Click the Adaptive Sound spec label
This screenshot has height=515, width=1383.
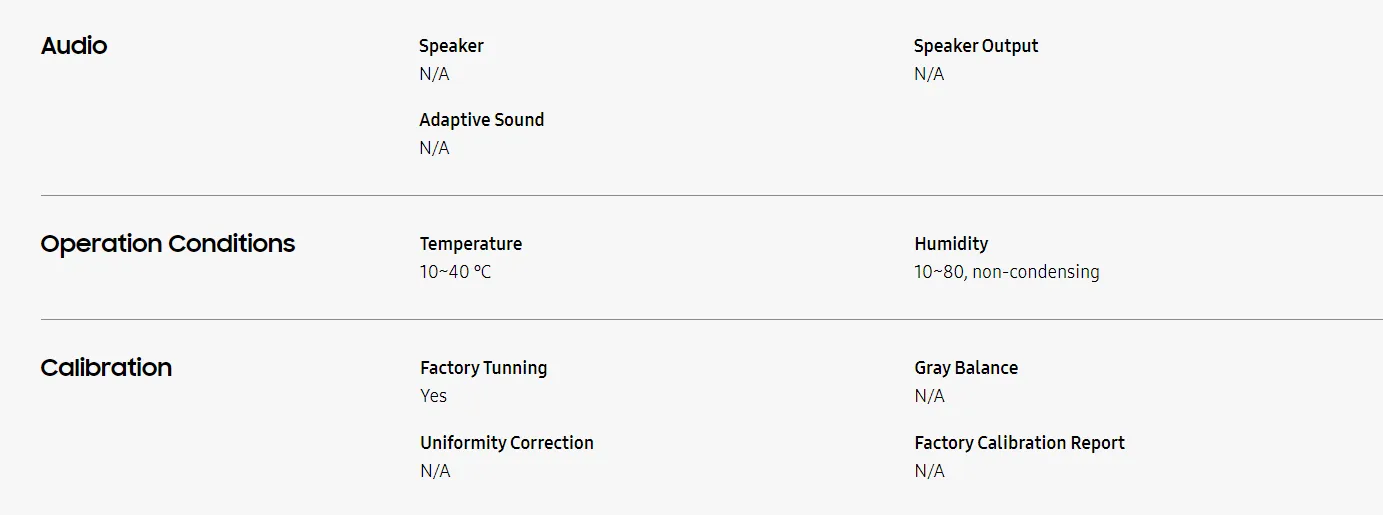(482, 120)
